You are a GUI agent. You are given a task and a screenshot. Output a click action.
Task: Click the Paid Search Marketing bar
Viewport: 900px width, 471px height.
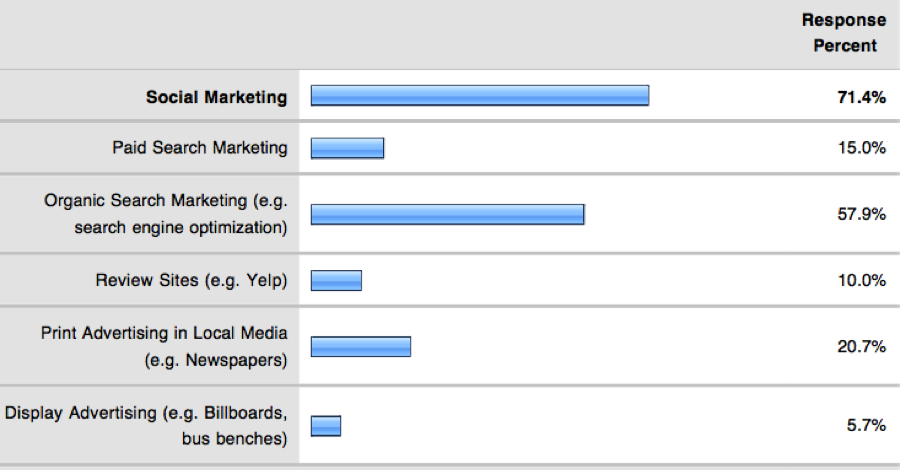pyautogui.click(x=347, y=148)
